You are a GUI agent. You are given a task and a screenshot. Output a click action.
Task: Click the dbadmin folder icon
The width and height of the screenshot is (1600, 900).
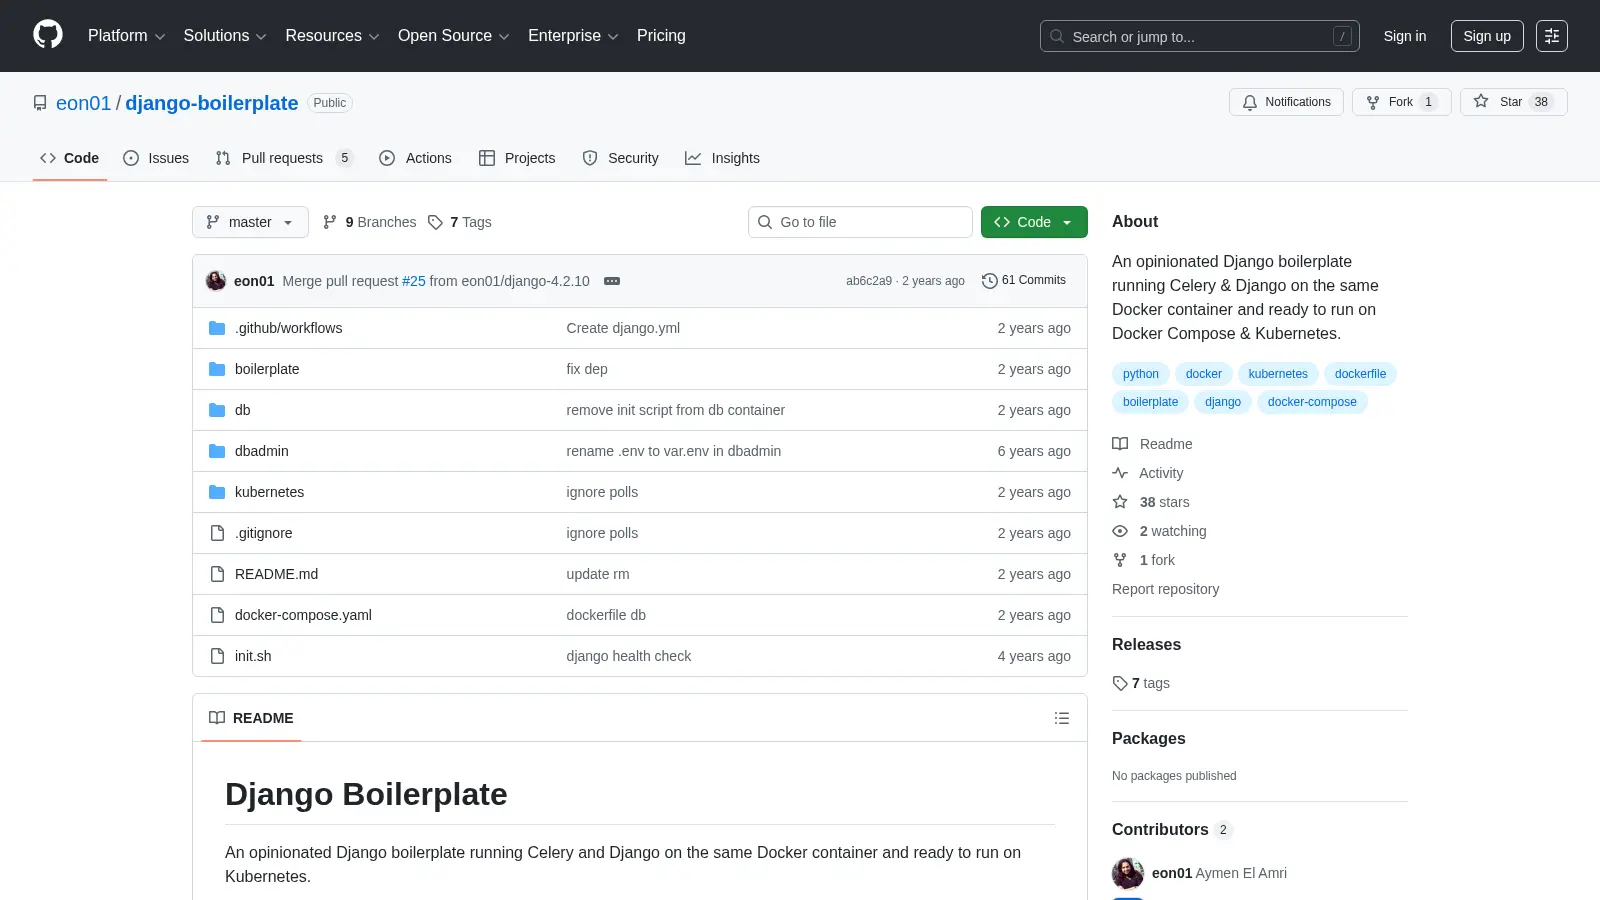(217, 451)
